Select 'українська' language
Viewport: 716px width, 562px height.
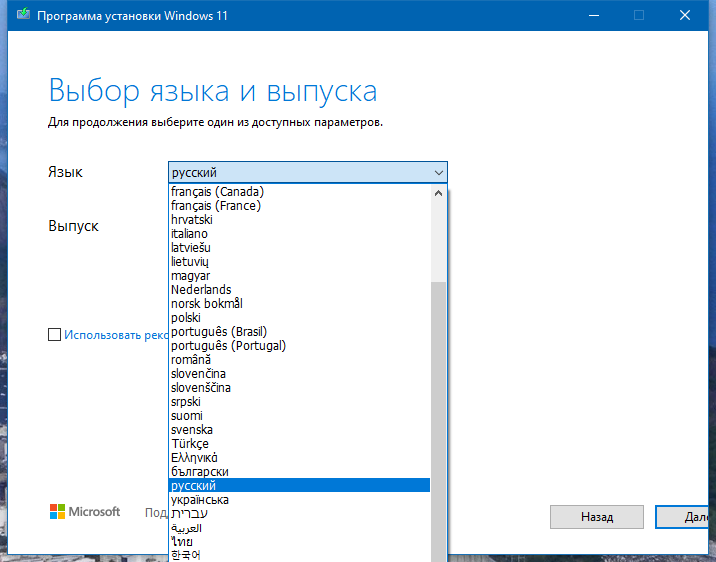[299, 499]
